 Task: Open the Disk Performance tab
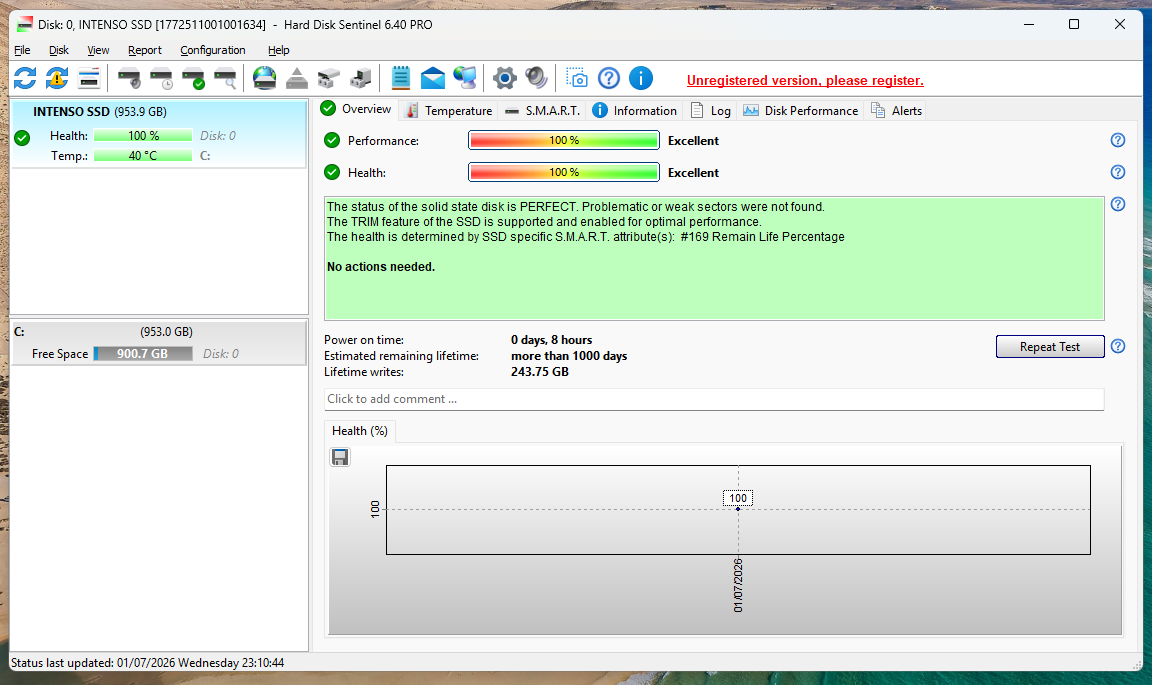pyautogui.click(x=801, y=111)
